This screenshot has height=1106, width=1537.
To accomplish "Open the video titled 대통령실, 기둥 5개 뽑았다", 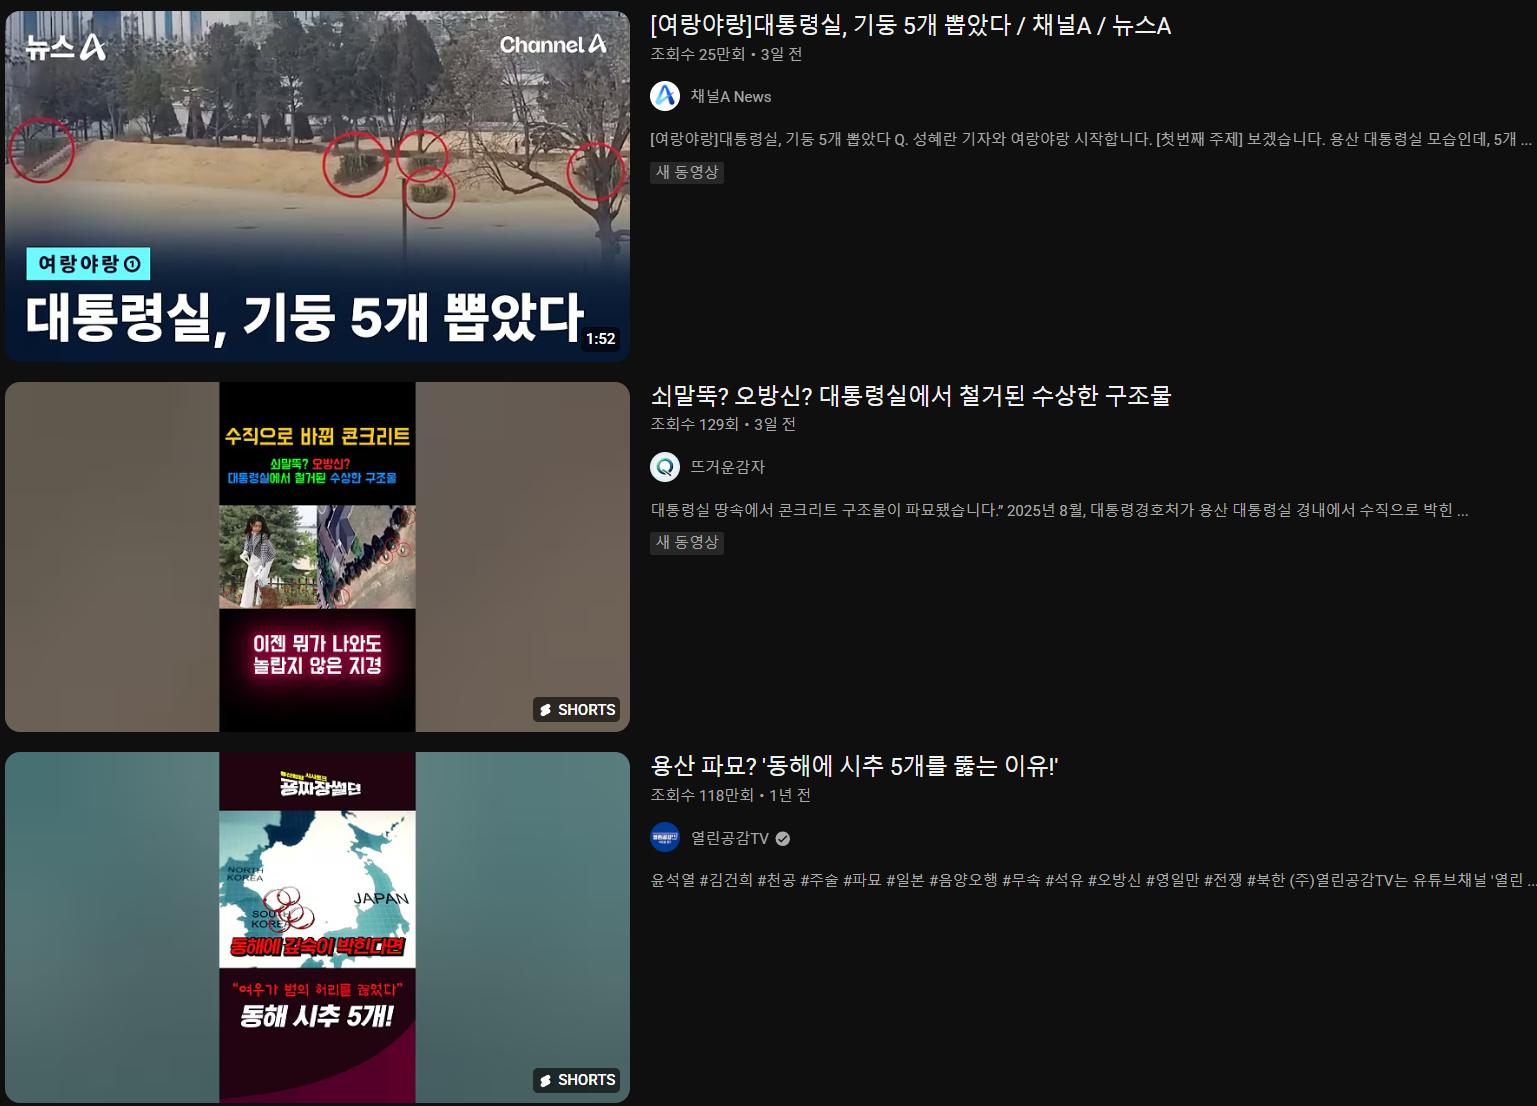I will (x=912, y=26).
